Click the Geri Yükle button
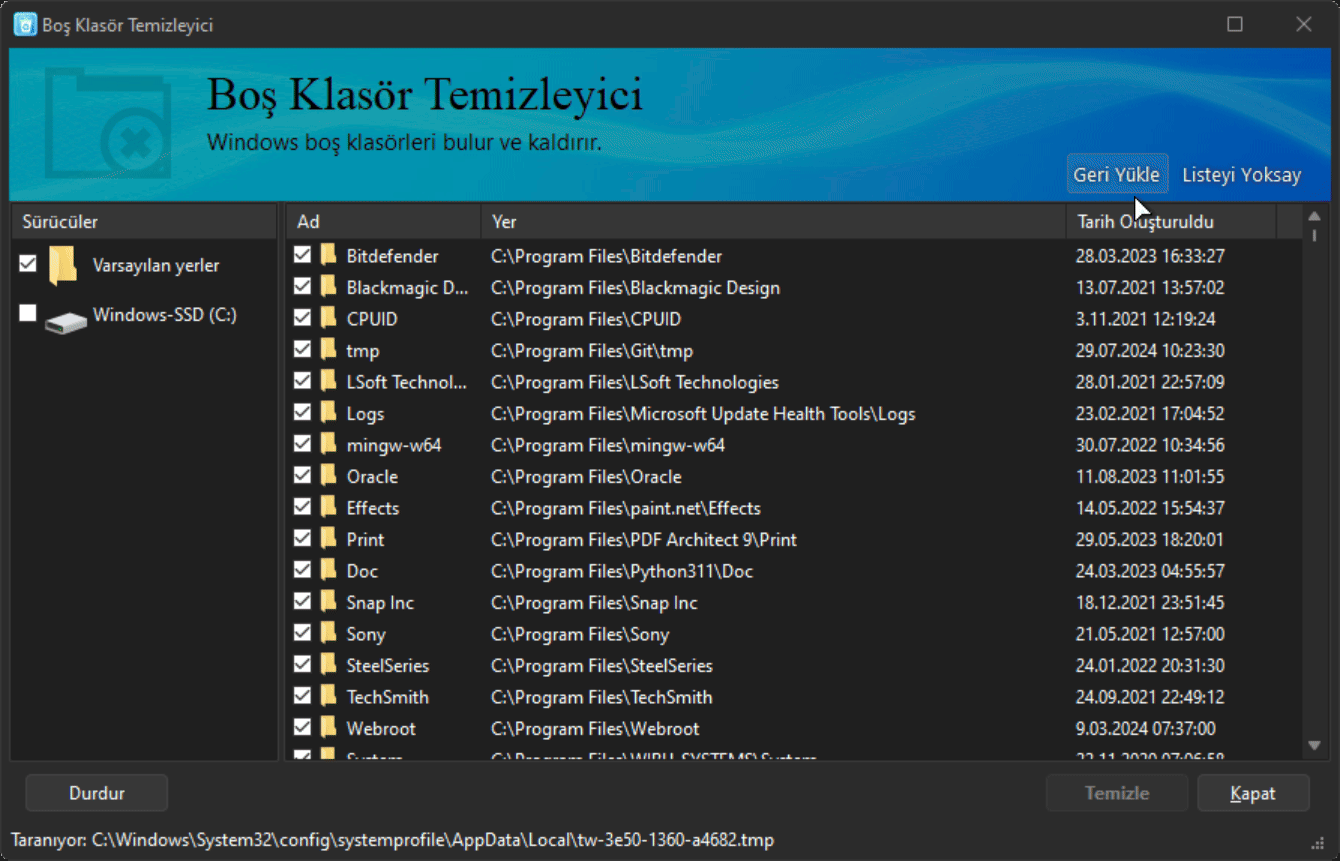Screen dimensions: 1340x861 pyautogui.click(x=1117, y=175)
